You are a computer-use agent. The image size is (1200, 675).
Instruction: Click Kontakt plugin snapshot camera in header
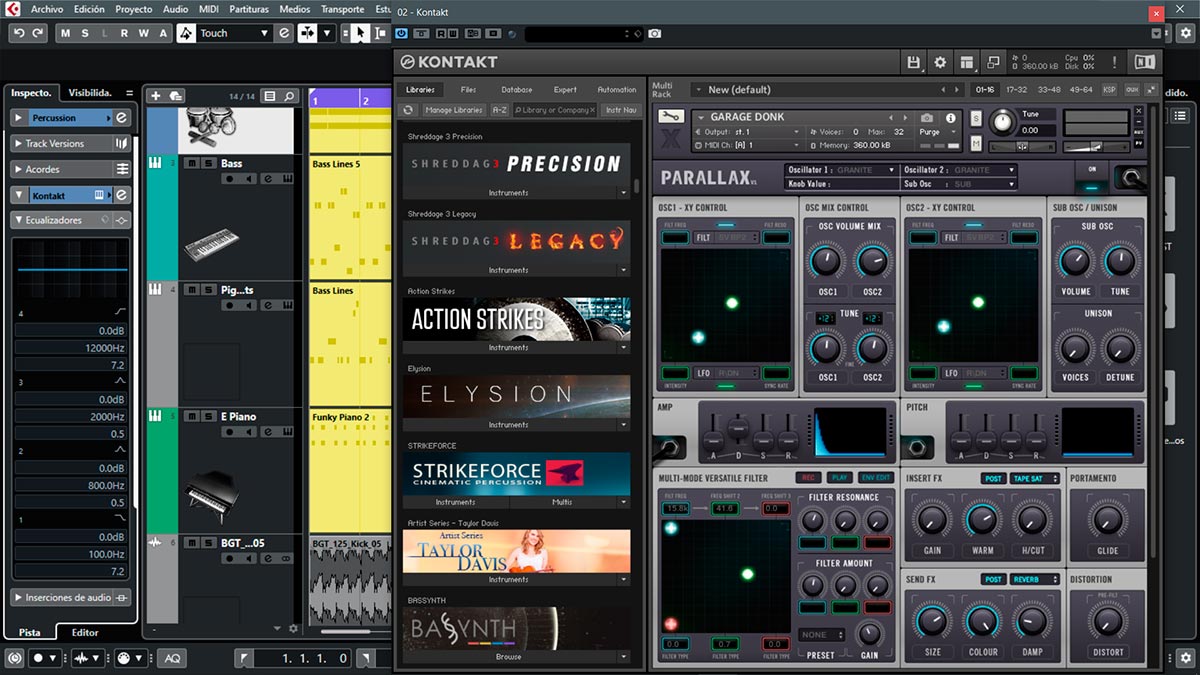654,33
